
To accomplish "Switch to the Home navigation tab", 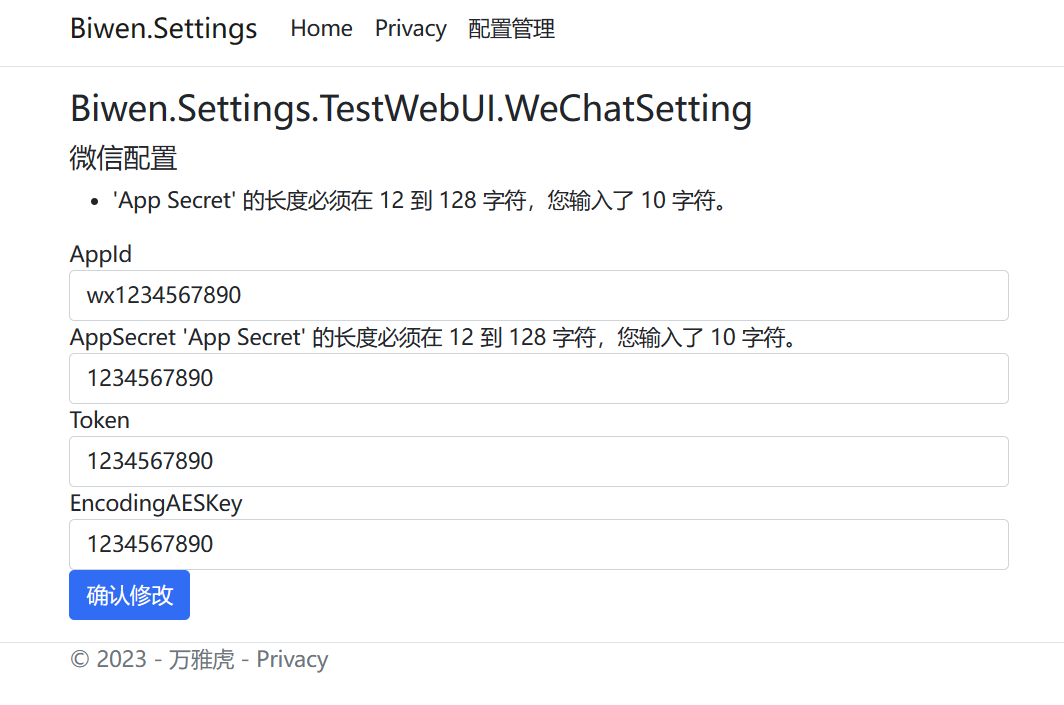I will 321,29.
